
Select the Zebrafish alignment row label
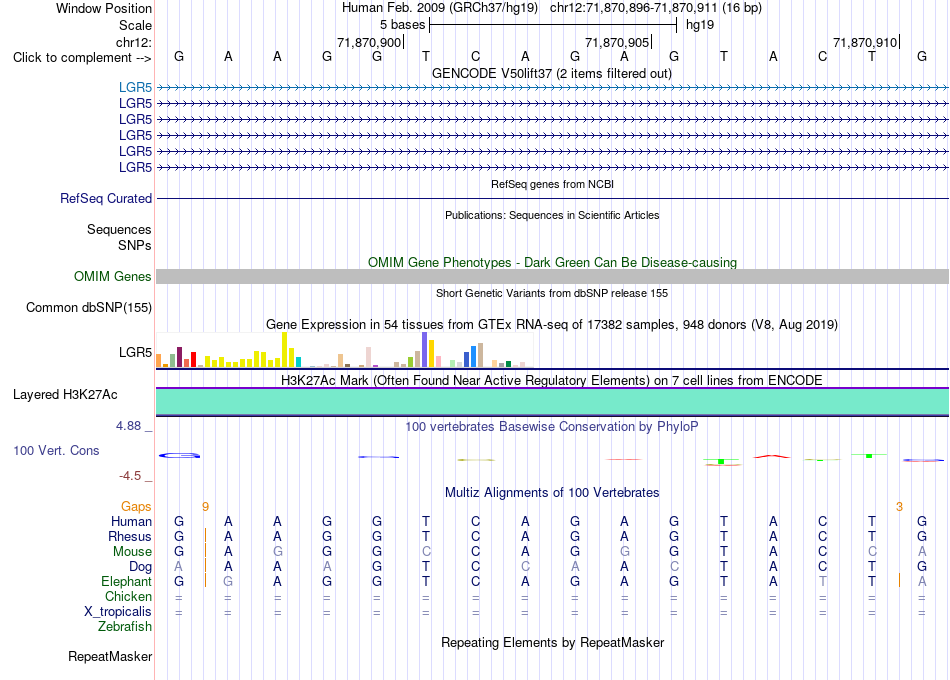125,627
